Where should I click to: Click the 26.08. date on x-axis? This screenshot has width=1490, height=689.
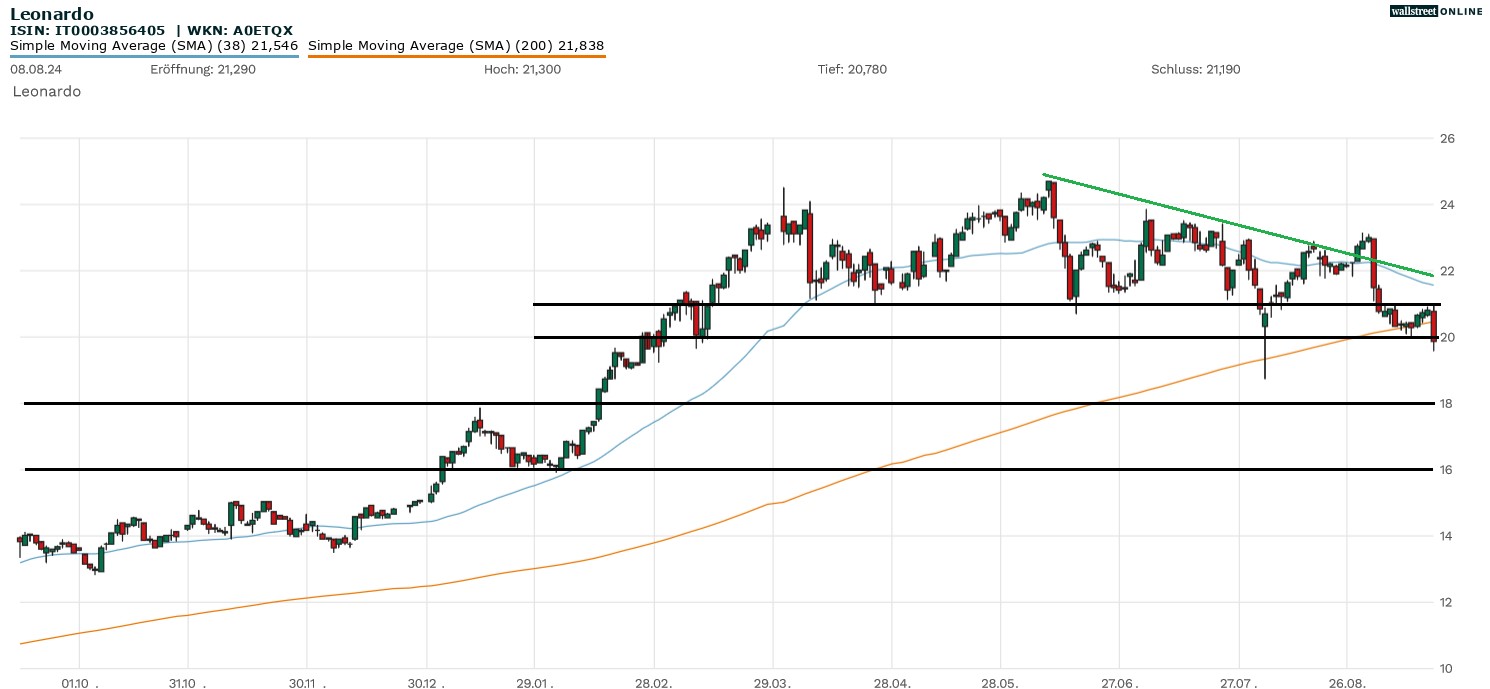pos(1347,683)
